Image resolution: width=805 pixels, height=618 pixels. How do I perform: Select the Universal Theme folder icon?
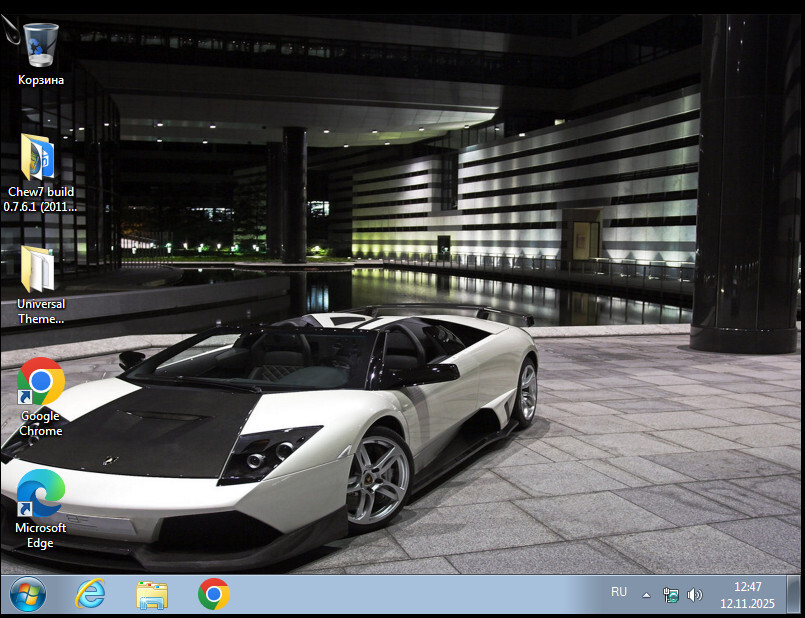click(x=40, y=269)
